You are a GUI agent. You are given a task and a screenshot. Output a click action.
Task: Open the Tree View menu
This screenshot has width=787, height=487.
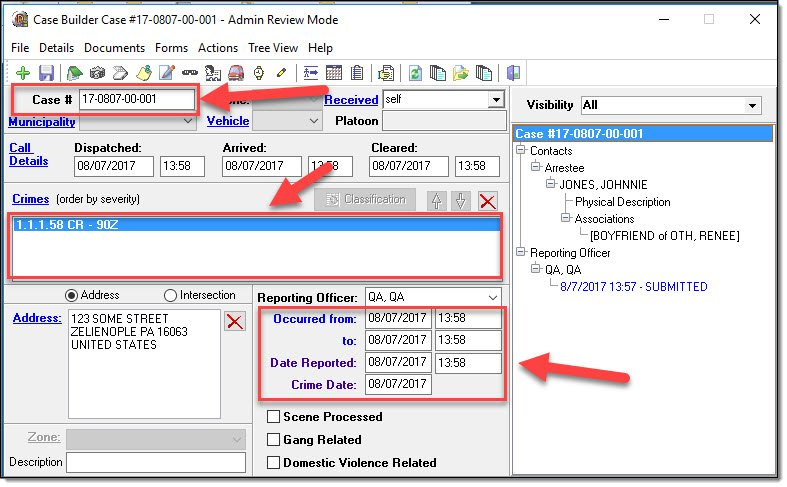point(273,48)
